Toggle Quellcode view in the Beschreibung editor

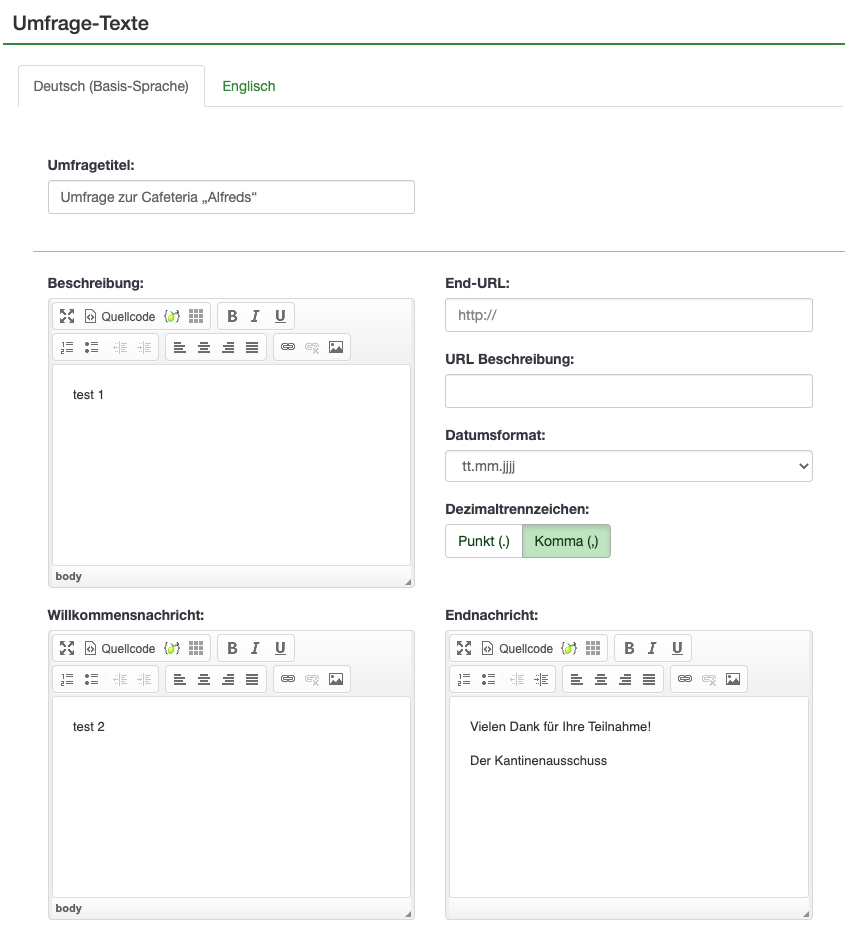pos(120,316)
